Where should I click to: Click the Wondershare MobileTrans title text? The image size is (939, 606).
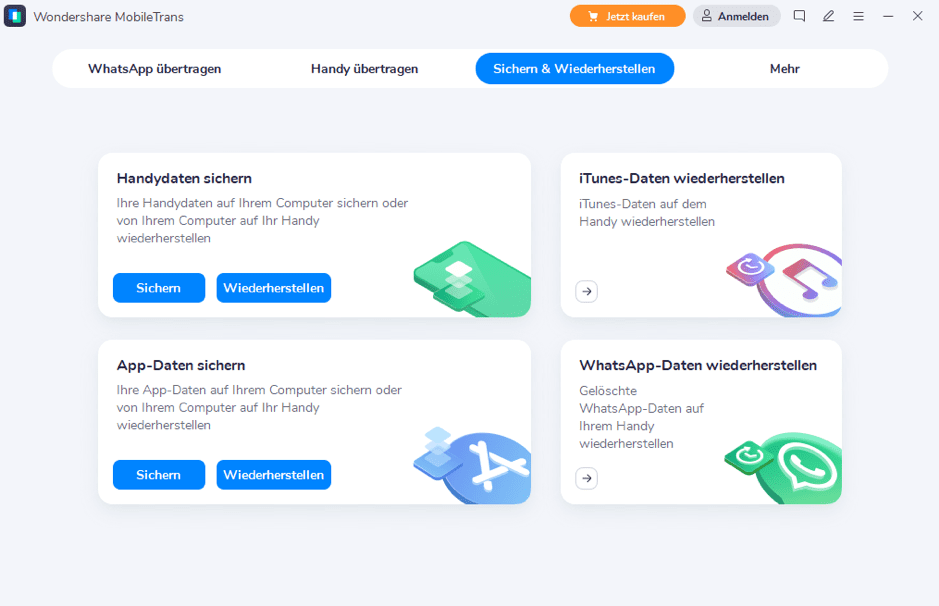[x=108, y=17]
